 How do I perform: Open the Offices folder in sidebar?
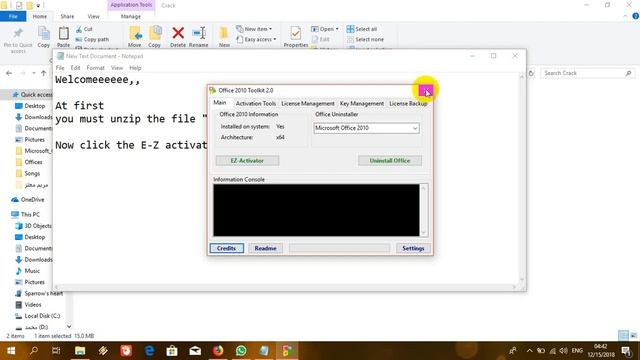pyautogui.click(x=29, y=162)
